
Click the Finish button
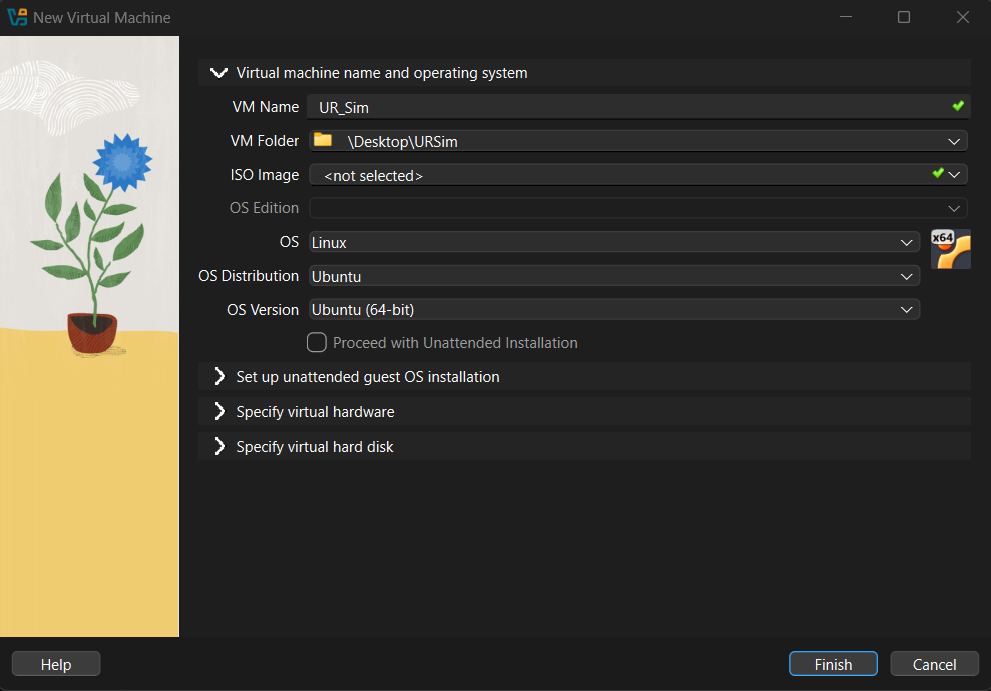tap(833, 664)
